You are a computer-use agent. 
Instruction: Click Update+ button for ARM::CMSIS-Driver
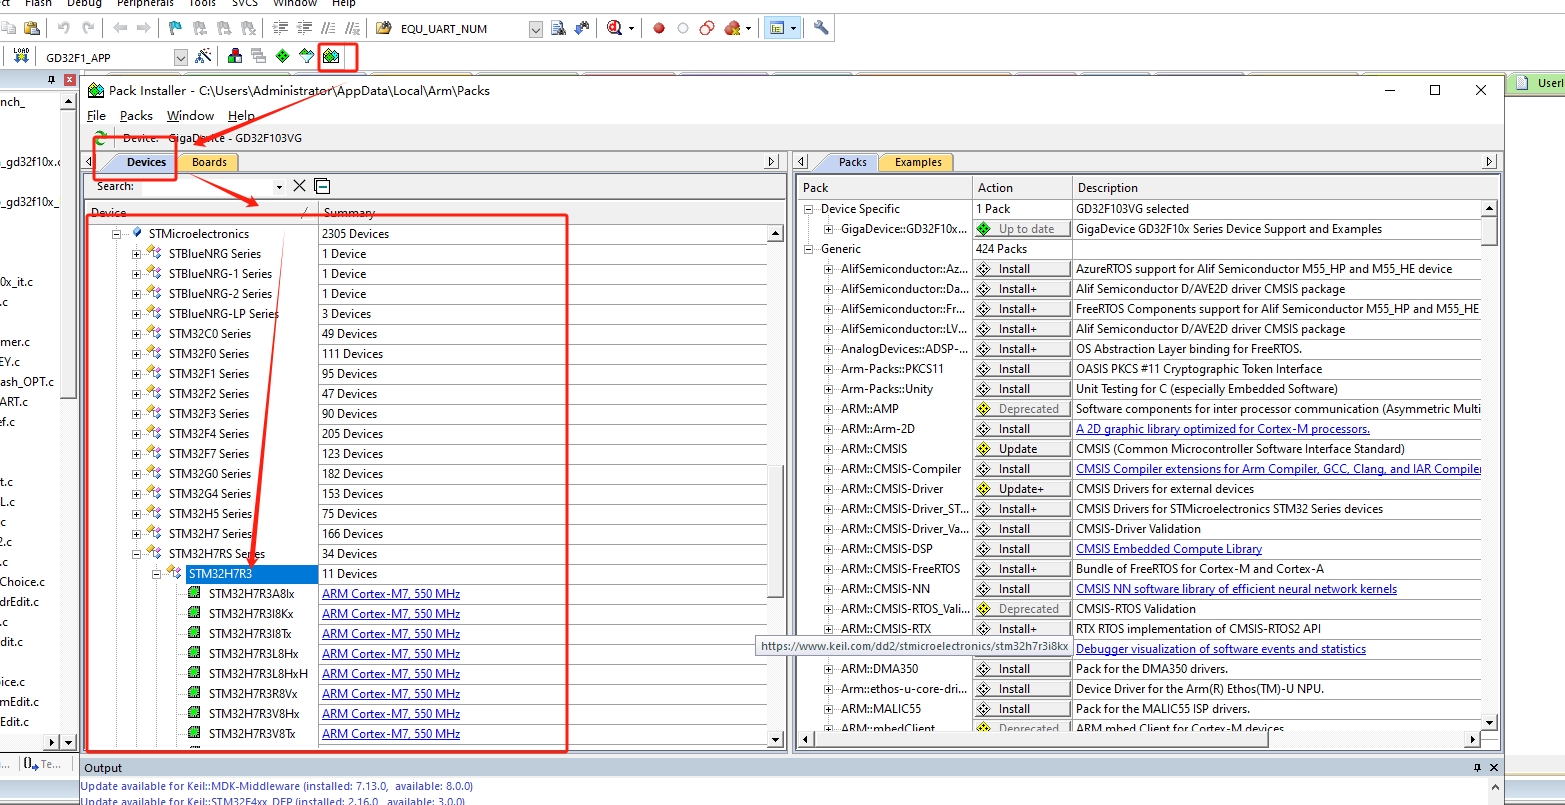point(1022,489)
